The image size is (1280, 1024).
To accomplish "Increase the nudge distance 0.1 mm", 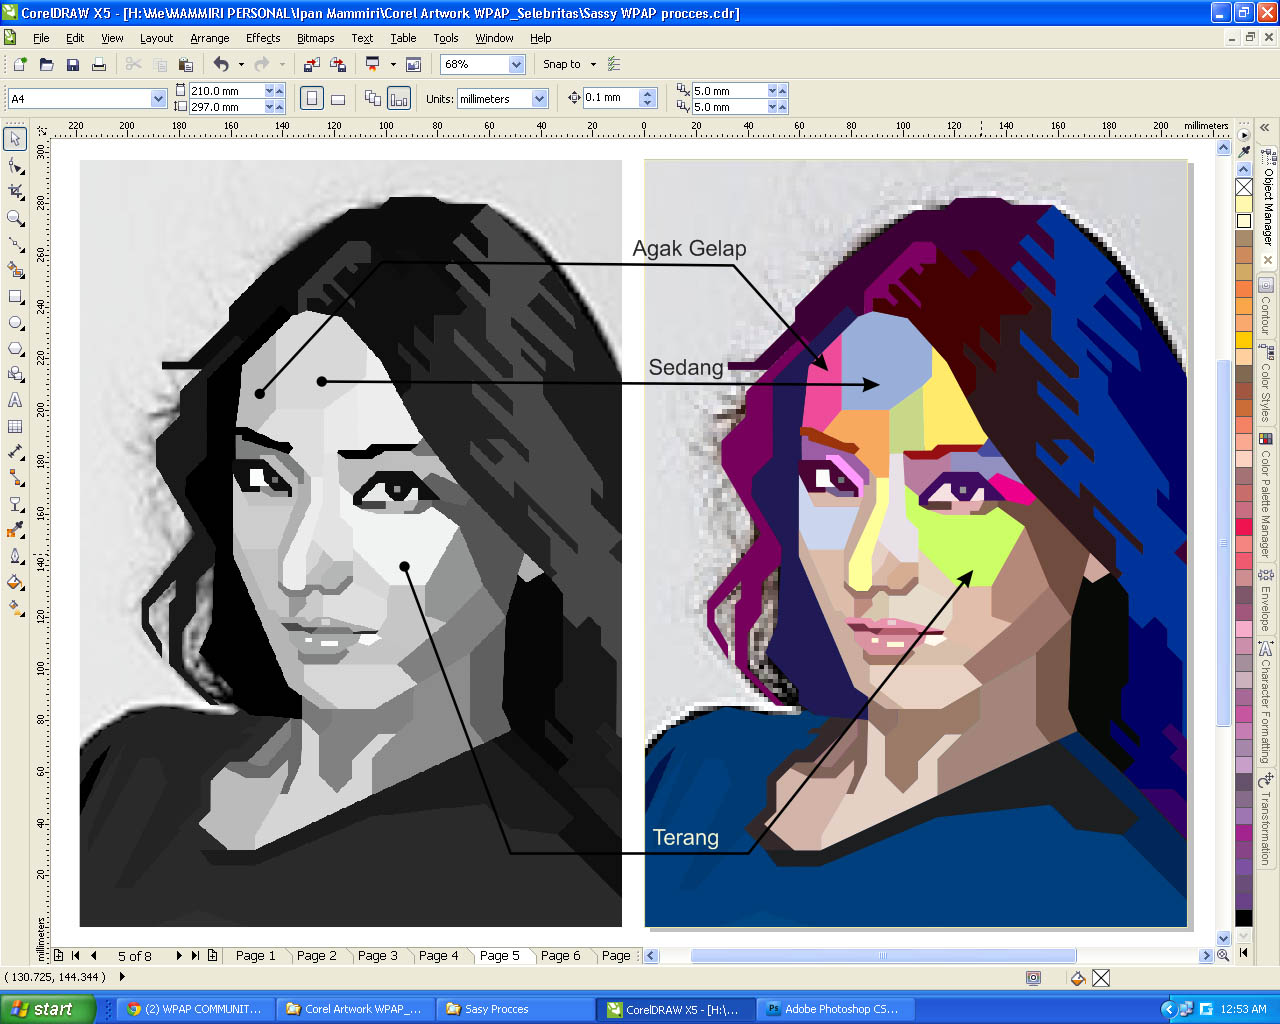I will coord(648,93).
